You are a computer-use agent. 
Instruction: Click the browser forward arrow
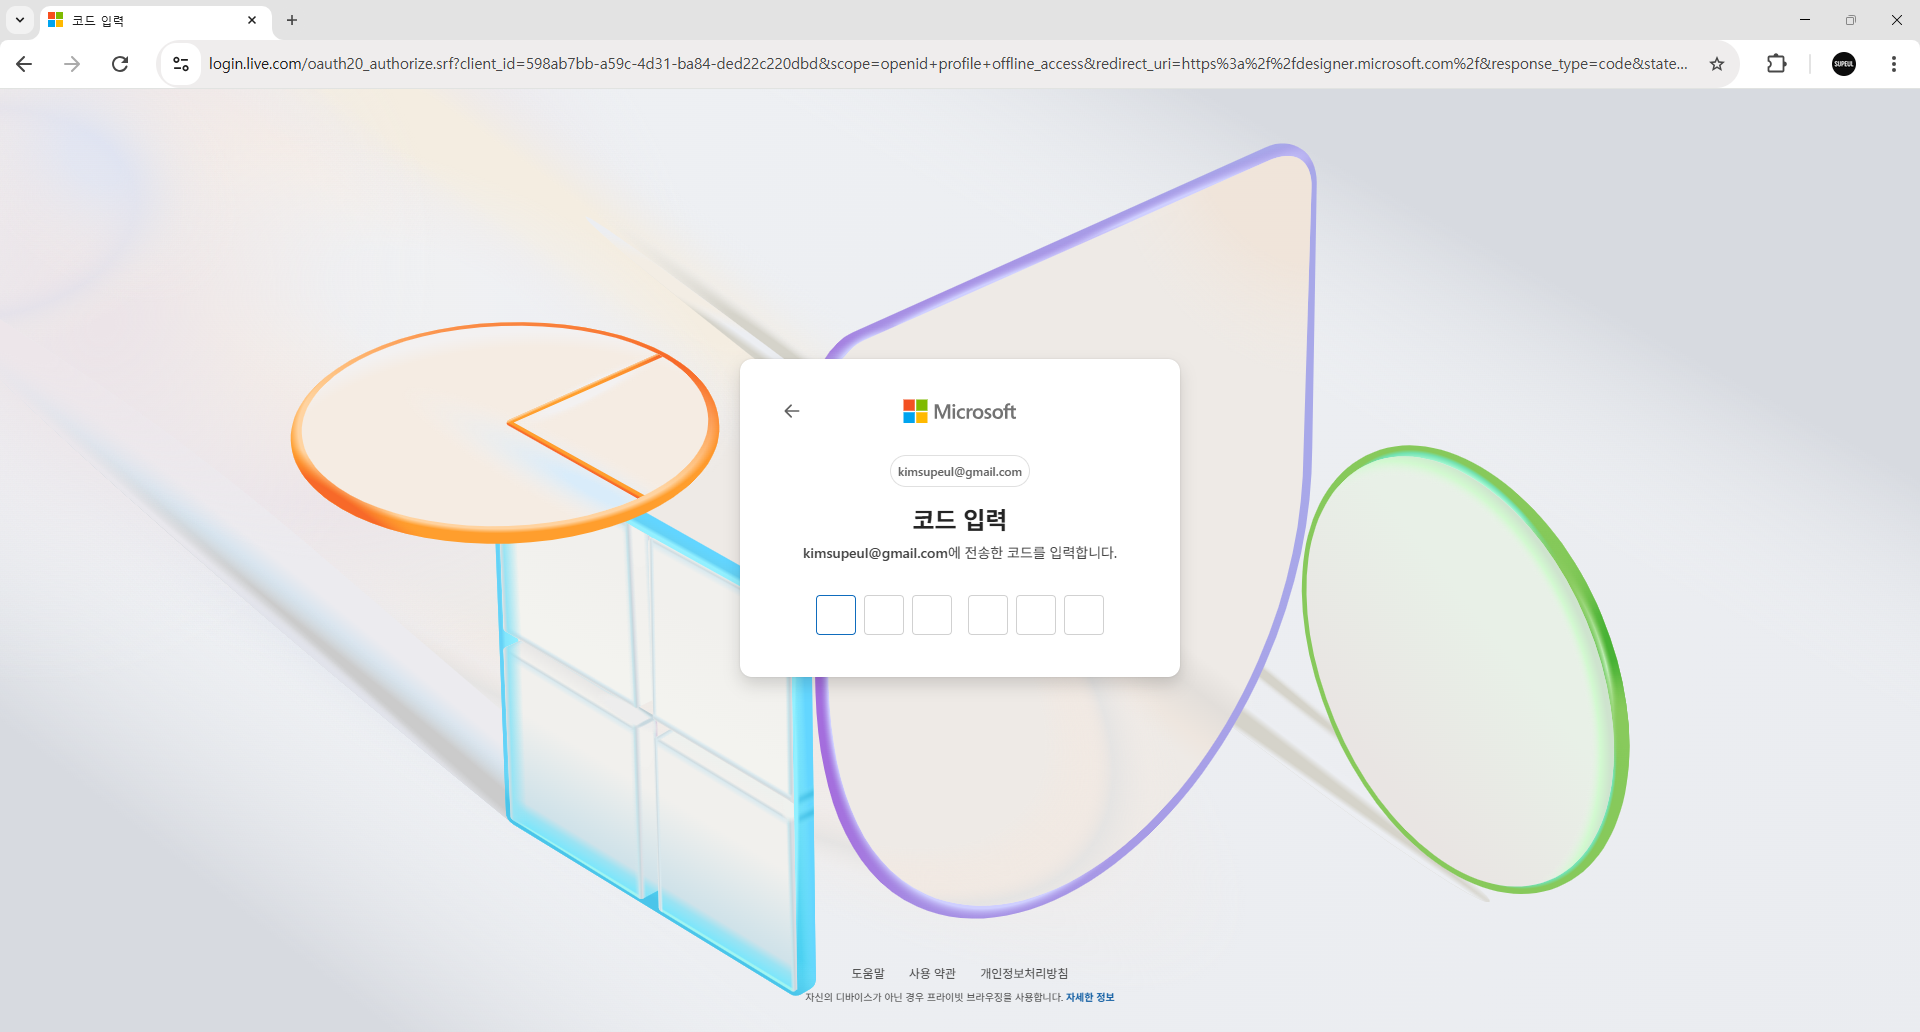click(72, 64)
